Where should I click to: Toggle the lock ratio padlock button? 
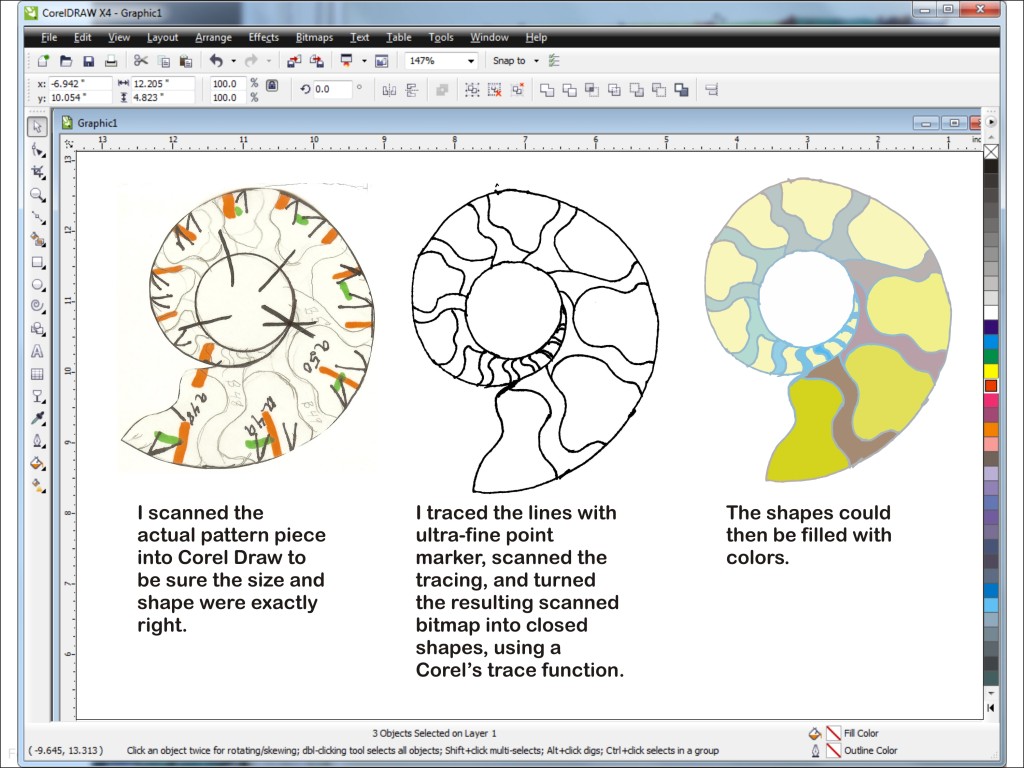tap(271, 89)
